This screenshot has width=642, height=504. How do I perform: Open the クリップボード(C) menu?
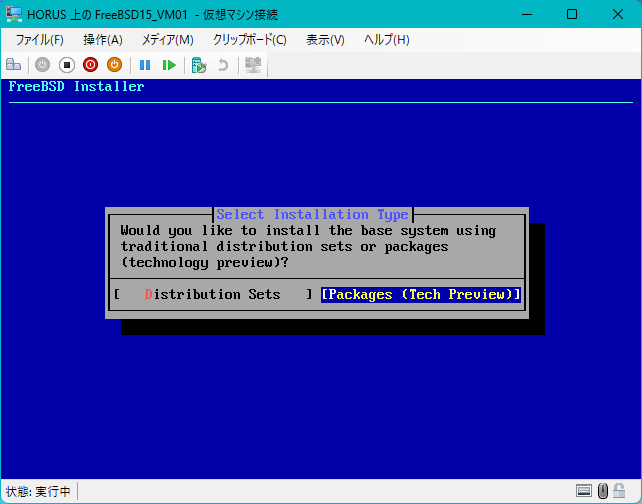point(250,40)
